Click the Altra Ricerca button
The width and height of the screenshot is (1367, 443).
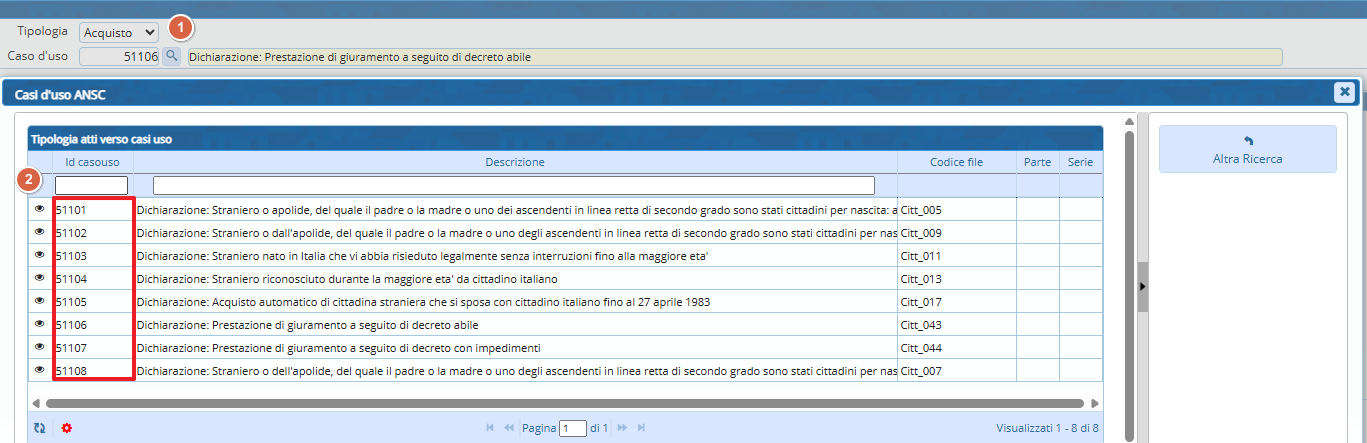(x=1247, y=149)
